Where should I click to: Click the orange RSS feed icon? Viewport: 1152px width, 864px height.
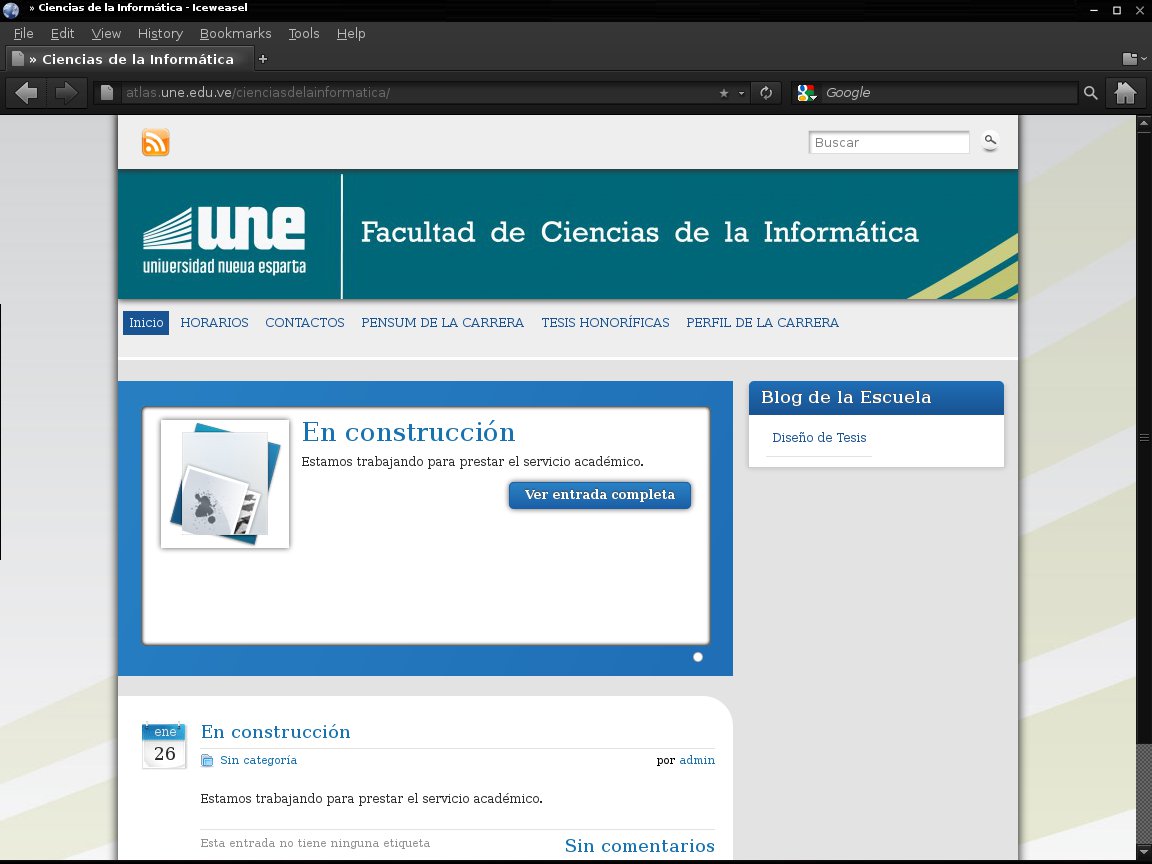click(155, 143)
